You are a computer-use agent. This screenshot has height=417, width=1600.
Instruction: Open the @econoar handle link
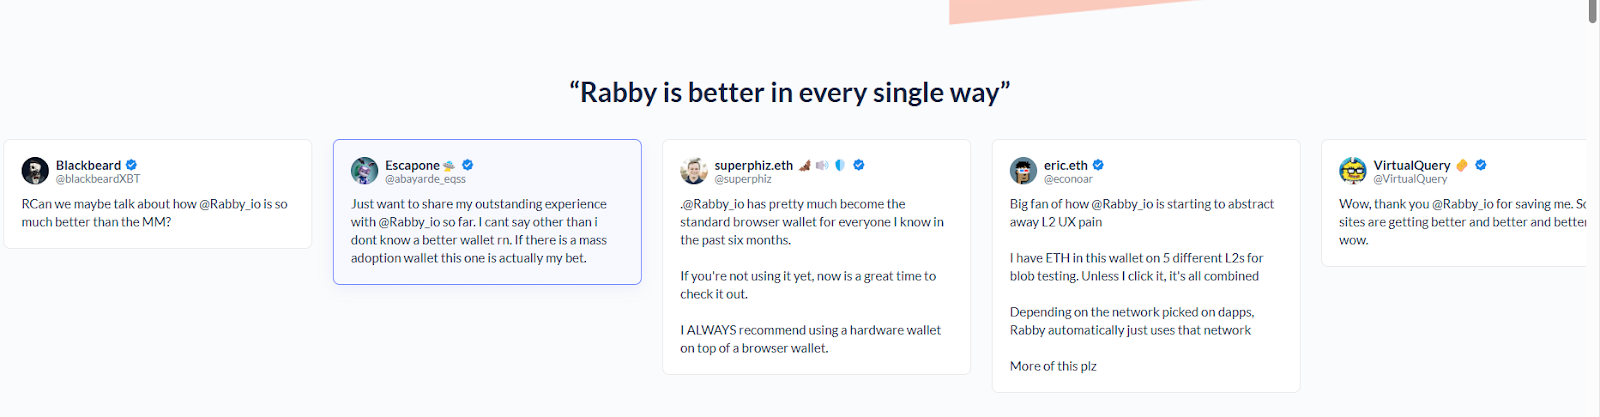(1068, 179)
